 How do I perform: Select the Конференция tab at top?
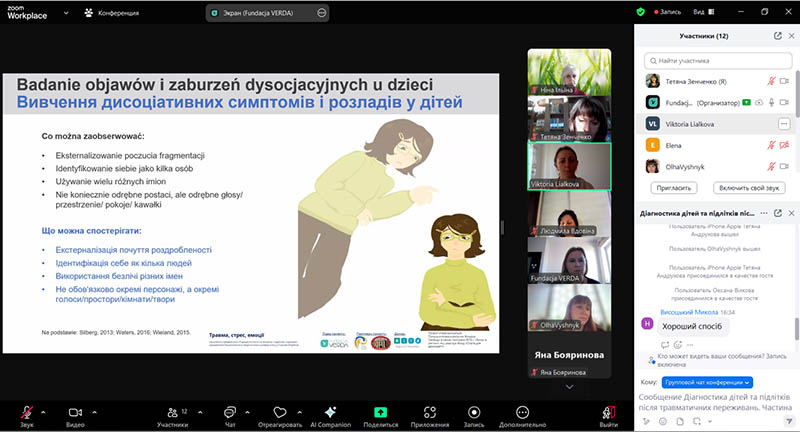coord(112,13)
